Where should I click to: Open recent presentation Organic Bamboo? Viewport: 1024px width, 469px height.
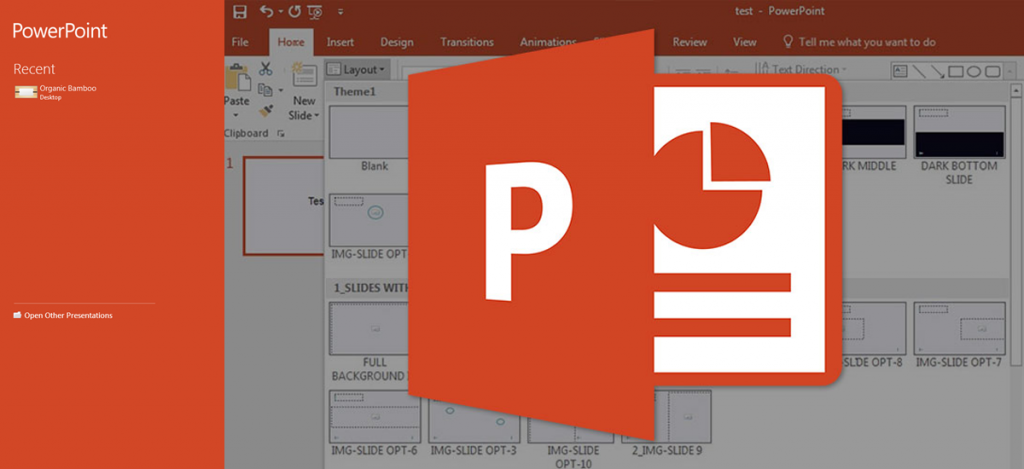pos(56,92)
